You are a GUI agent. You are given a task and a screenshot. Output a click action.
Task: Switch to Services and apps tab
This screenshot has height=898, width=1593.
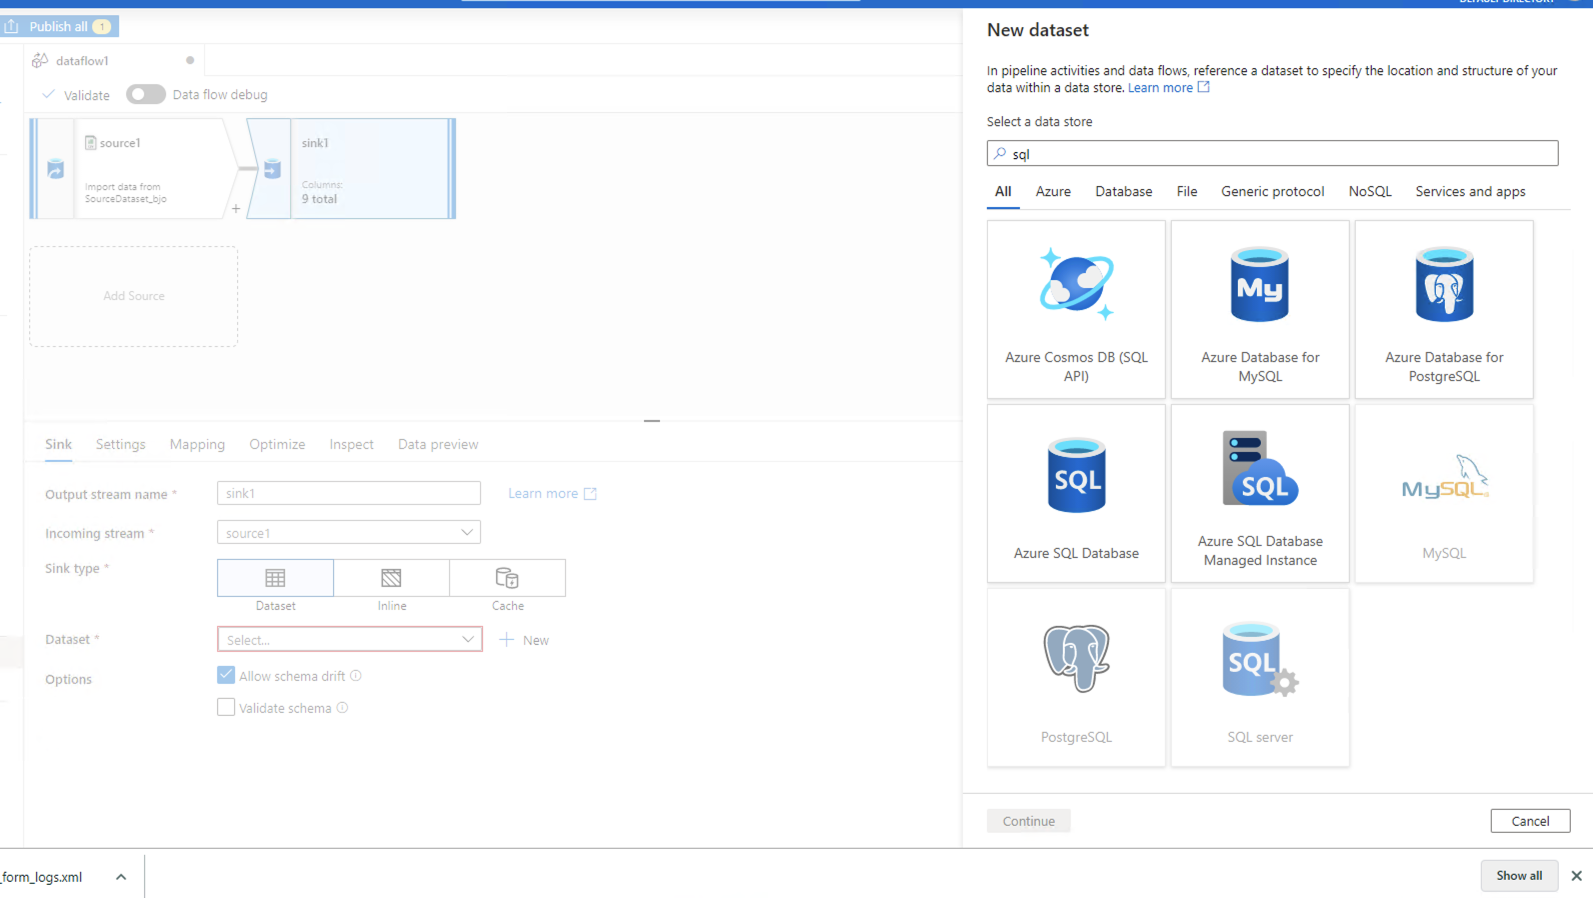click(x=1470, y=192)
